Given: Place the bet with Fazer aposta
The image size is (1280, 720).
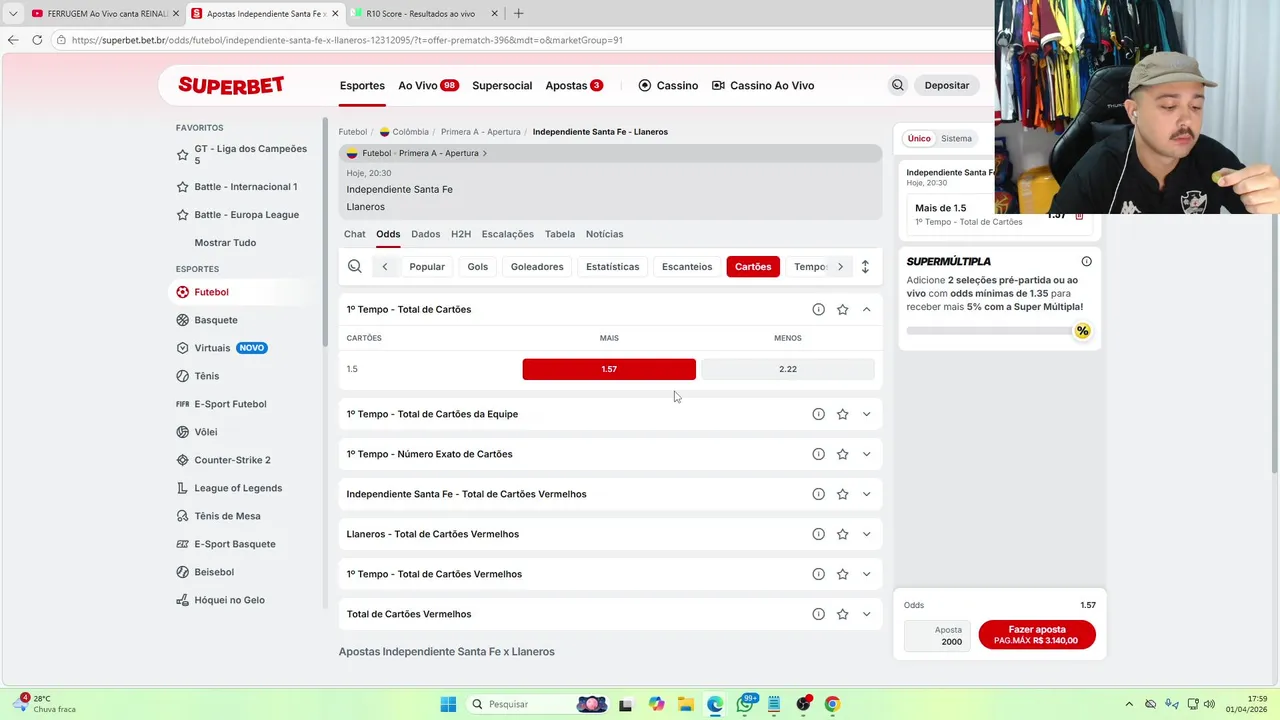Looking at the screenshot, I should click(x=1037, y=635).
